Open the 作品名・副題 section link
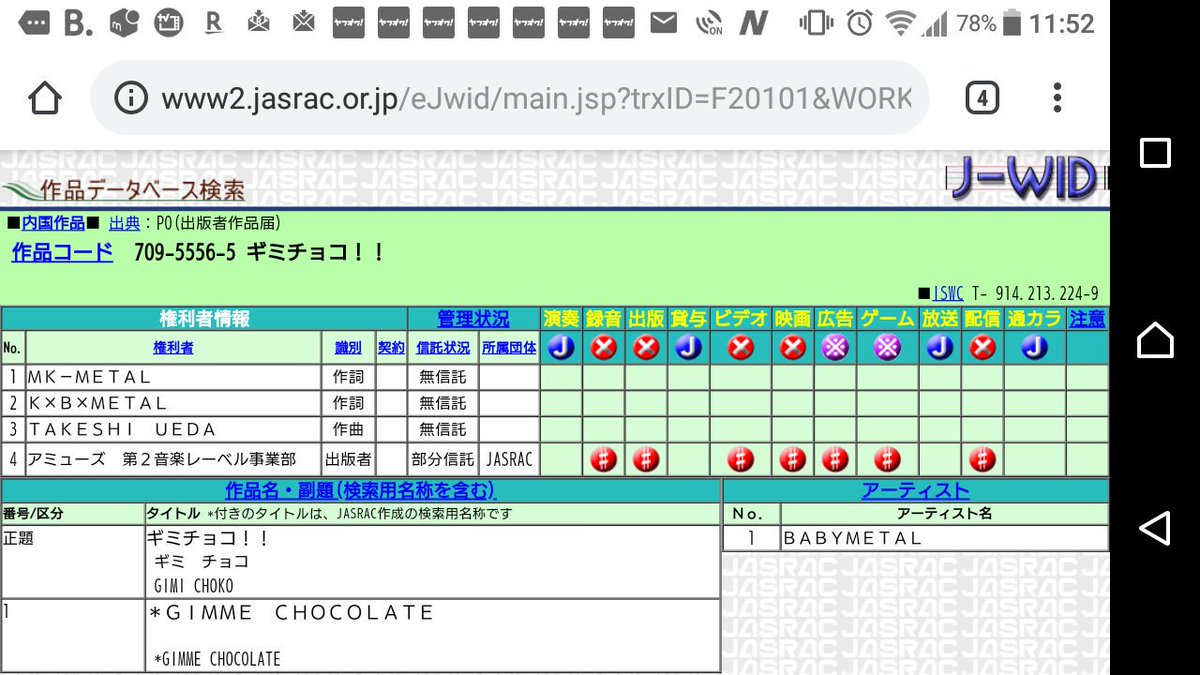This screenshot has width=1200, height=675. (x=361, y=490)
